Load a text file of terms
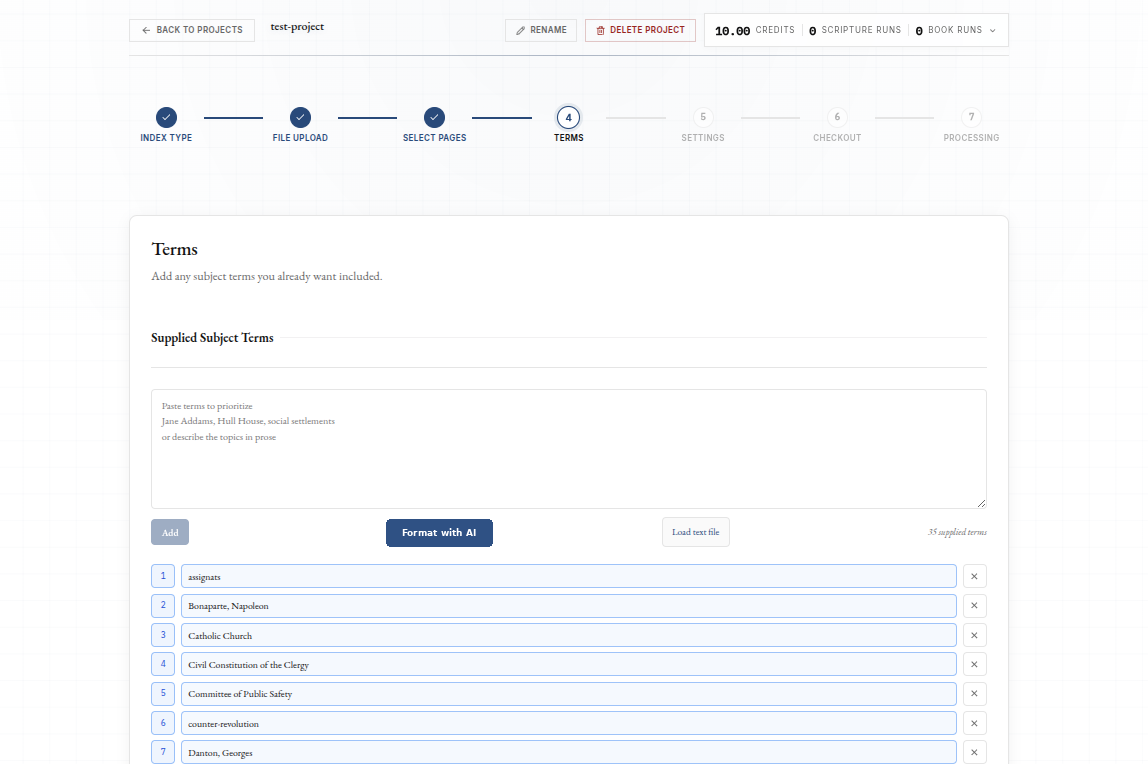Image resolution: width=1148 pixels, height=764 pixels. click(696, 532)
